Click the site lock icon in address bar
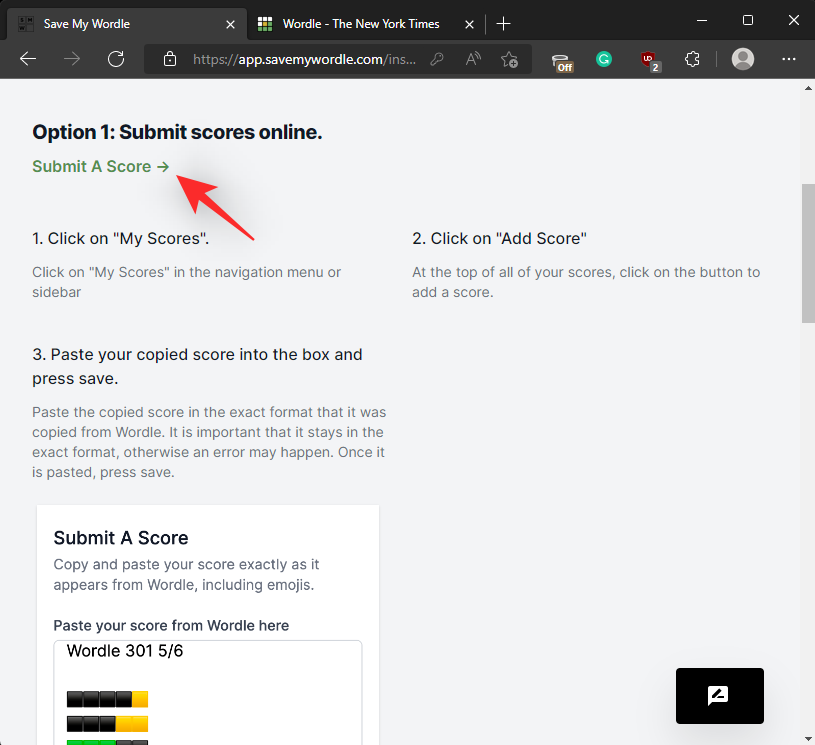Image resolution: width=815 pixels, height=745 pixels. (170, 60)
